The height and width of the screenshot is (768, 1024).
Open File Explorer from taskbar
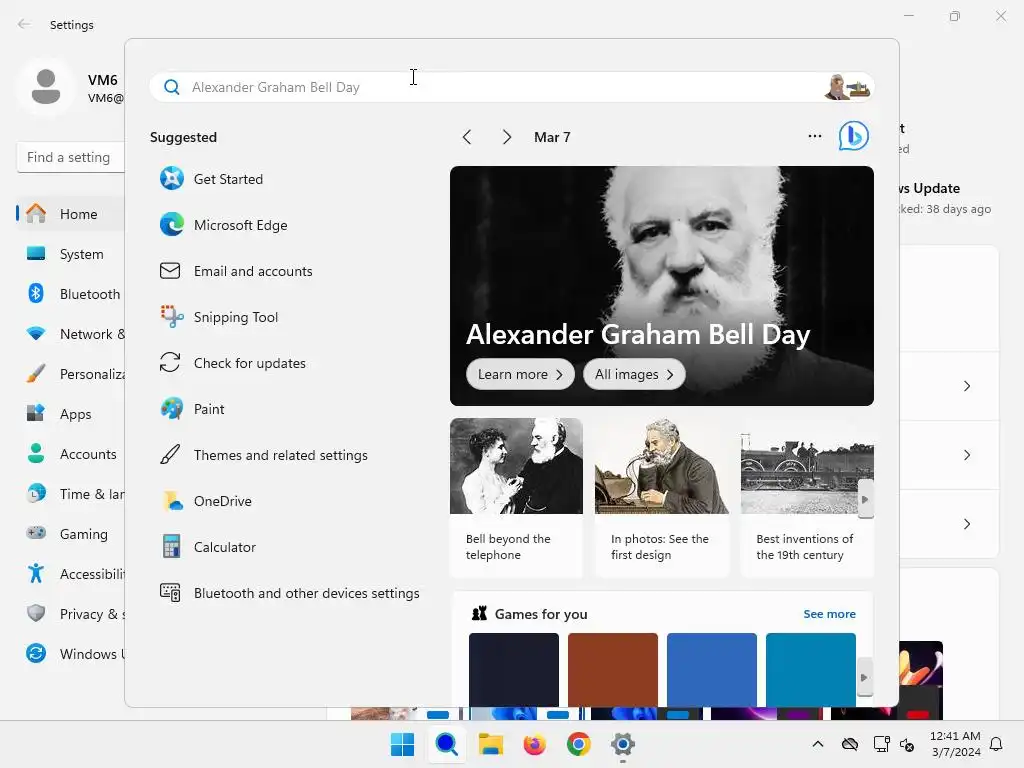(x=490, y=744)
